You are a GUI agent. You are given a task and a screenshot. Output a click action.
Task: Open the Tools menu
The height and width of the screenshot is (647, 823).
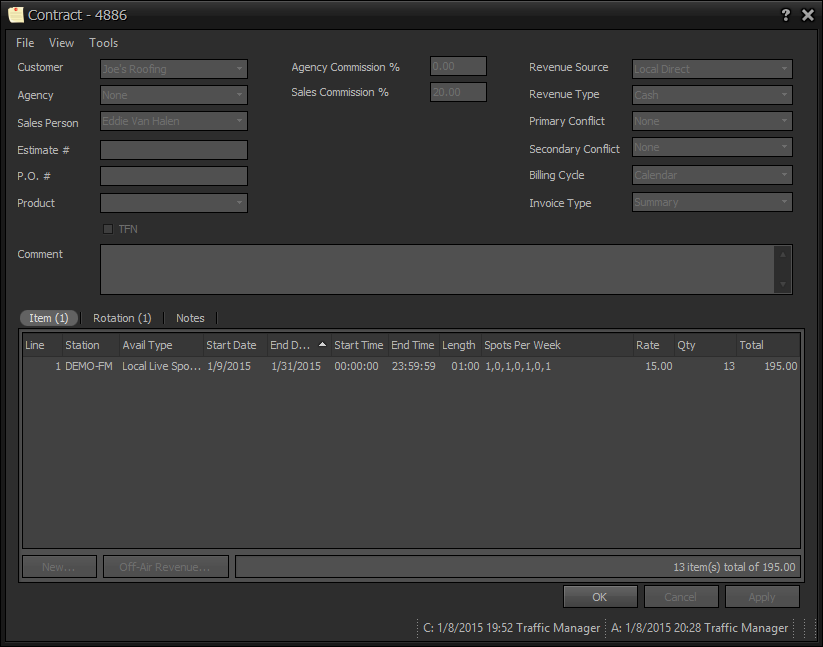103,43
